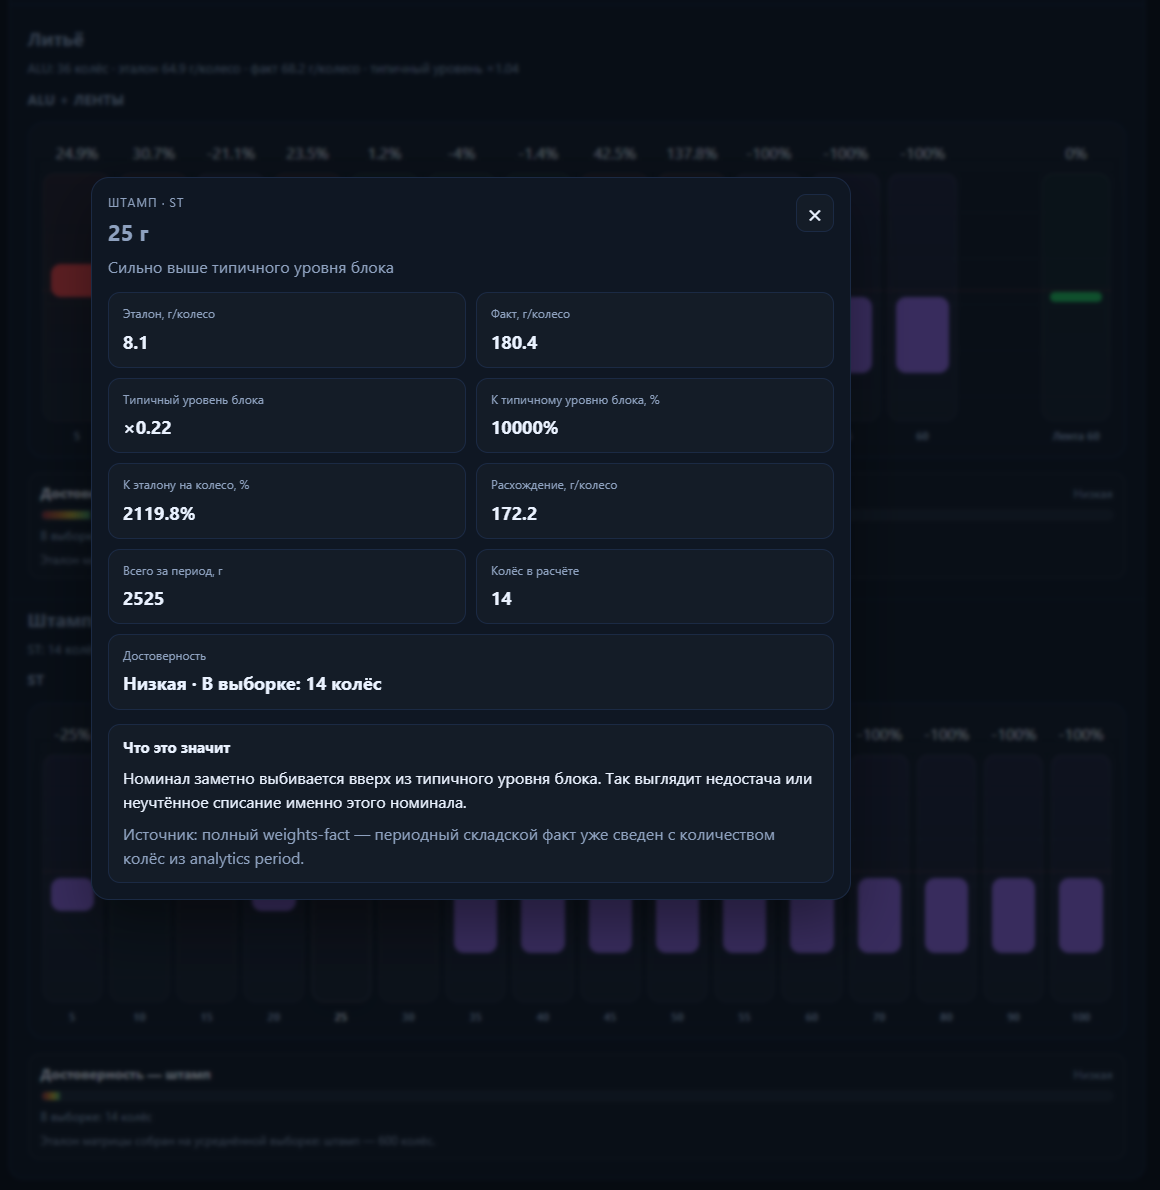Click the Эталон, г/колесо card showing 8.1
Image resolution: width=1160 pixels, height=1190 pixels.
pos(286,330)
